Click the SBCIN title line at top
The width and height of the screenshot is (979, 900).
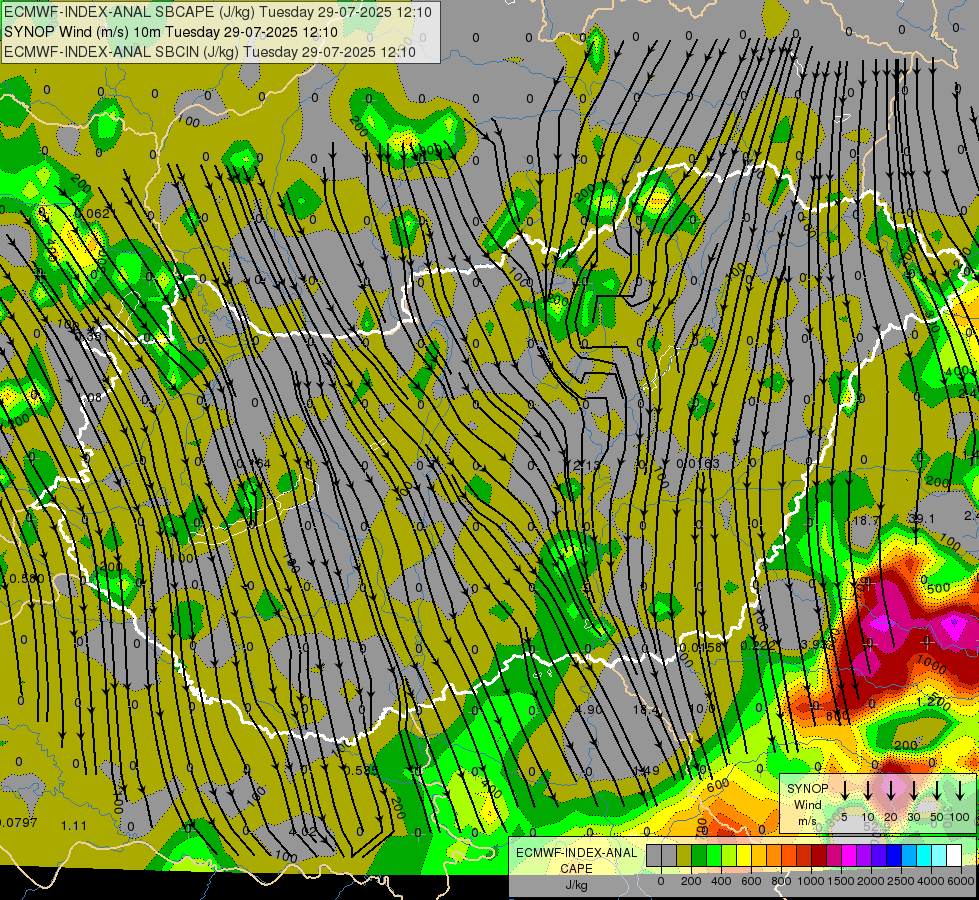point(210,52)
